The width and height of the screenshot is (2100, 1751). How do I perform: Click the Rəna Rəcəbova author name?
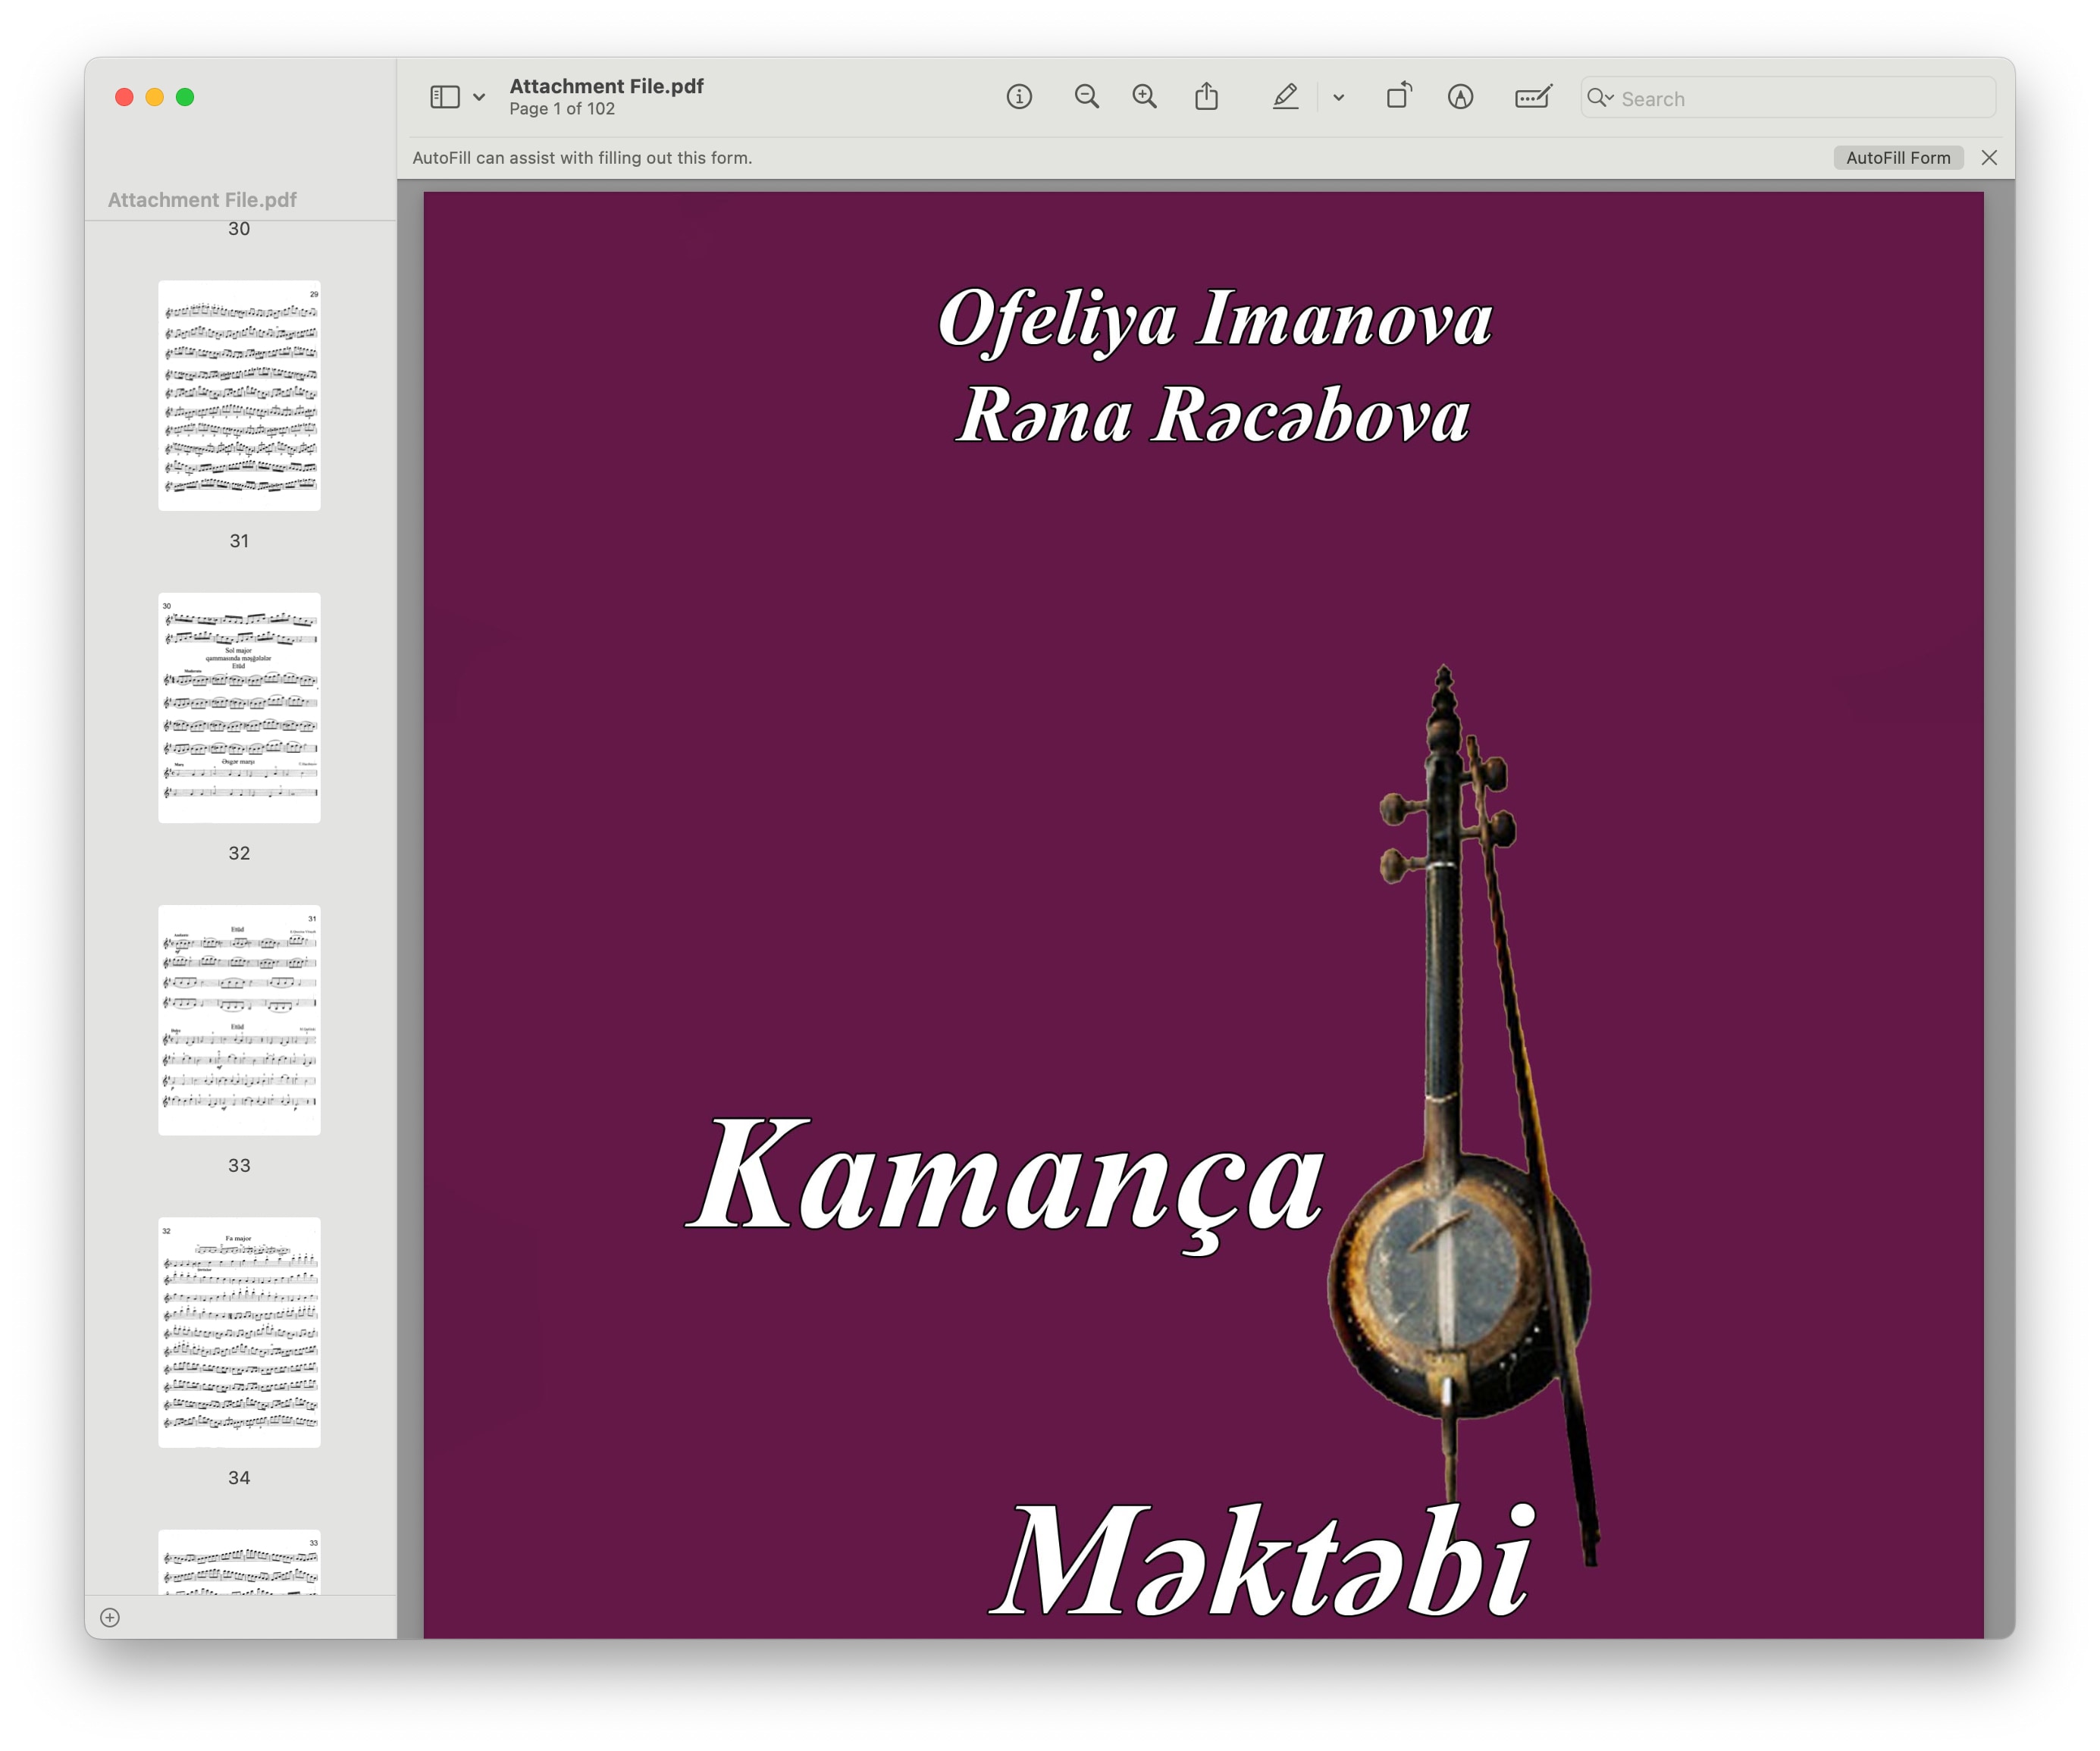click(x=1212, y=414)
